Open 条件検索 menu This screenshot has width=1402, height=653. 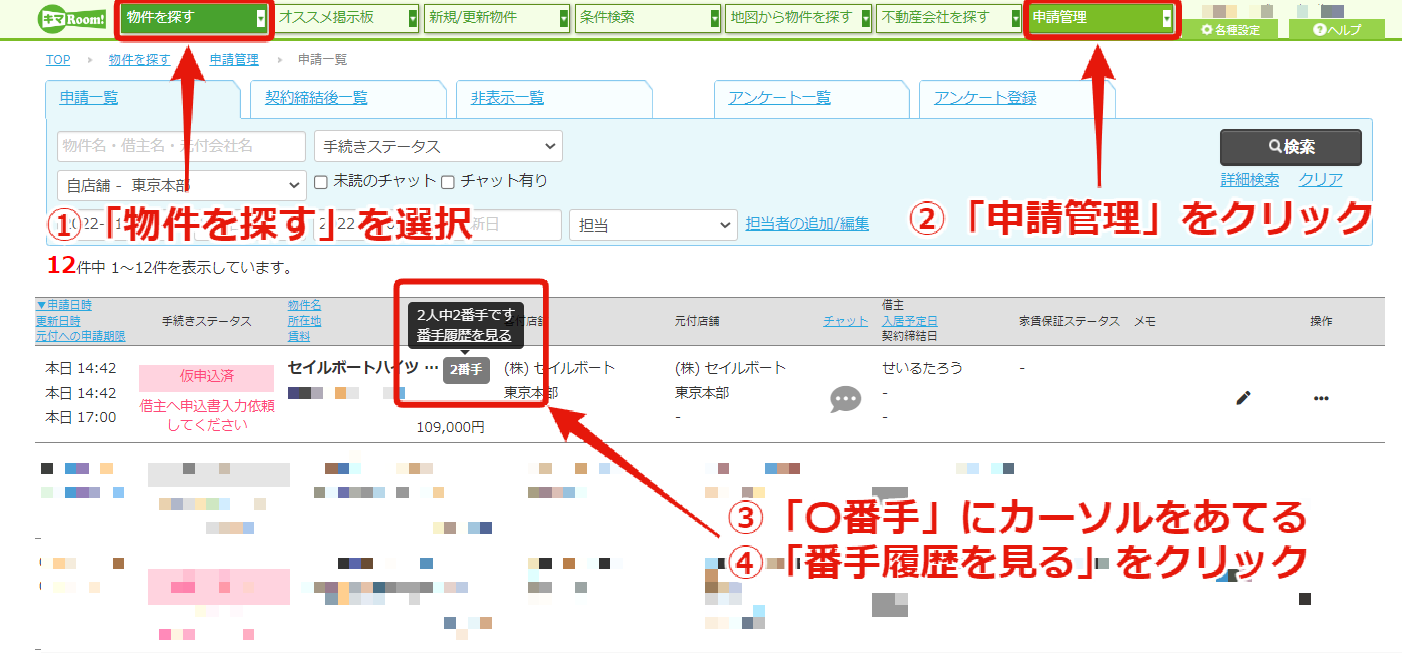click(x=648, y=18)
